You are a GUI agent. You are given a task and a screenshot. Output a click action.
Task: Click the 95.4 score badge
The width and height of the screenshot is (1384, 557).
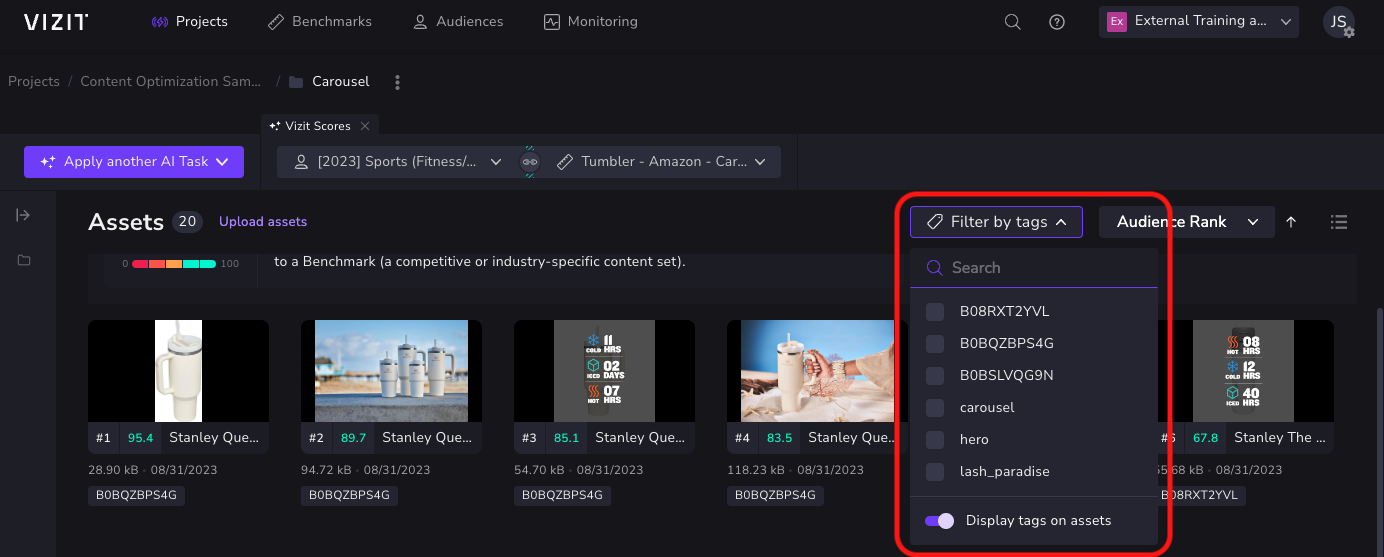pyautogui.click(x=140, y=438)
